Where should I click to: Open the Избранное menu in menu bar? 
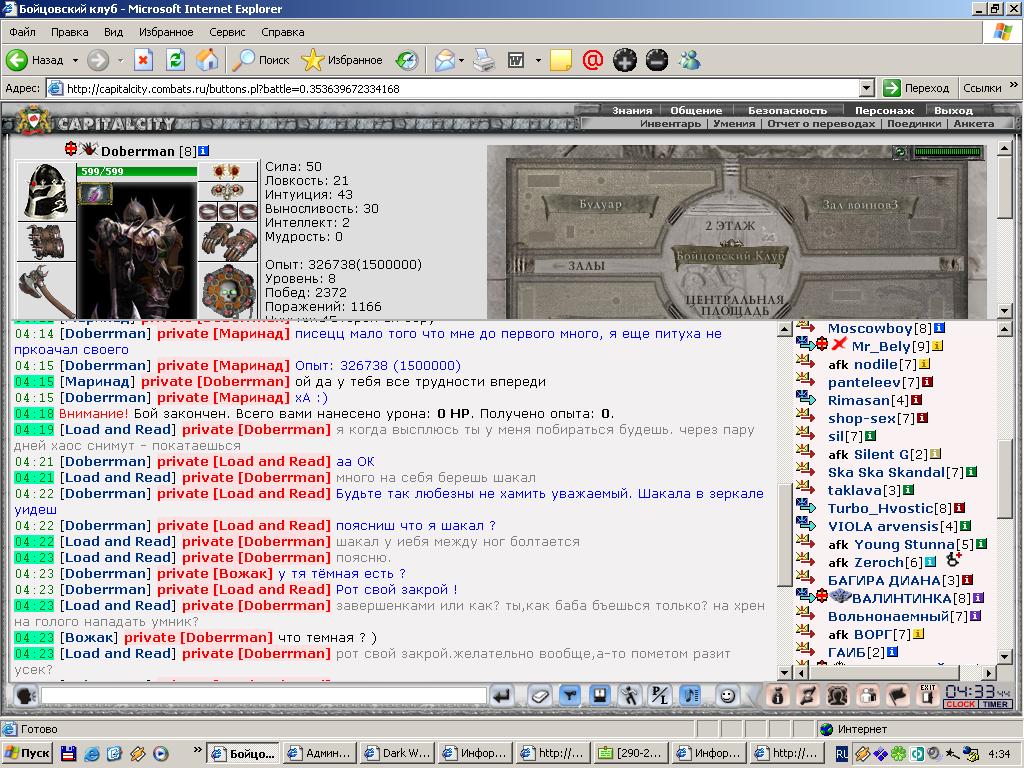click(x=166, y=32)
